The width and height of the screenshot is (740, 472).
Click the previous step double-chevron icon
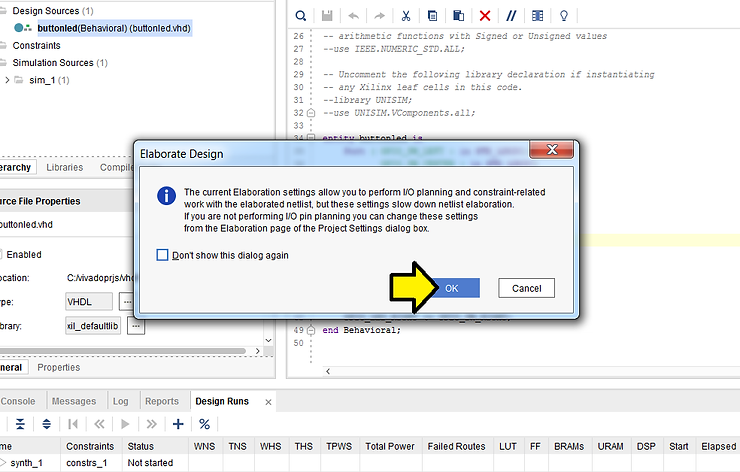click(99, 424)
